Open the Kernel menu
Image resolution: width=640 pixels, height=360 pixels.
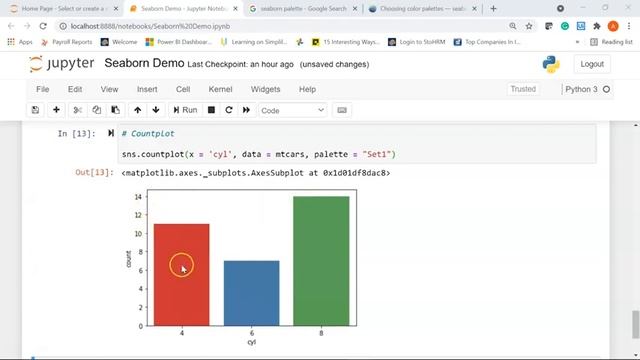[x=220, y=89]
